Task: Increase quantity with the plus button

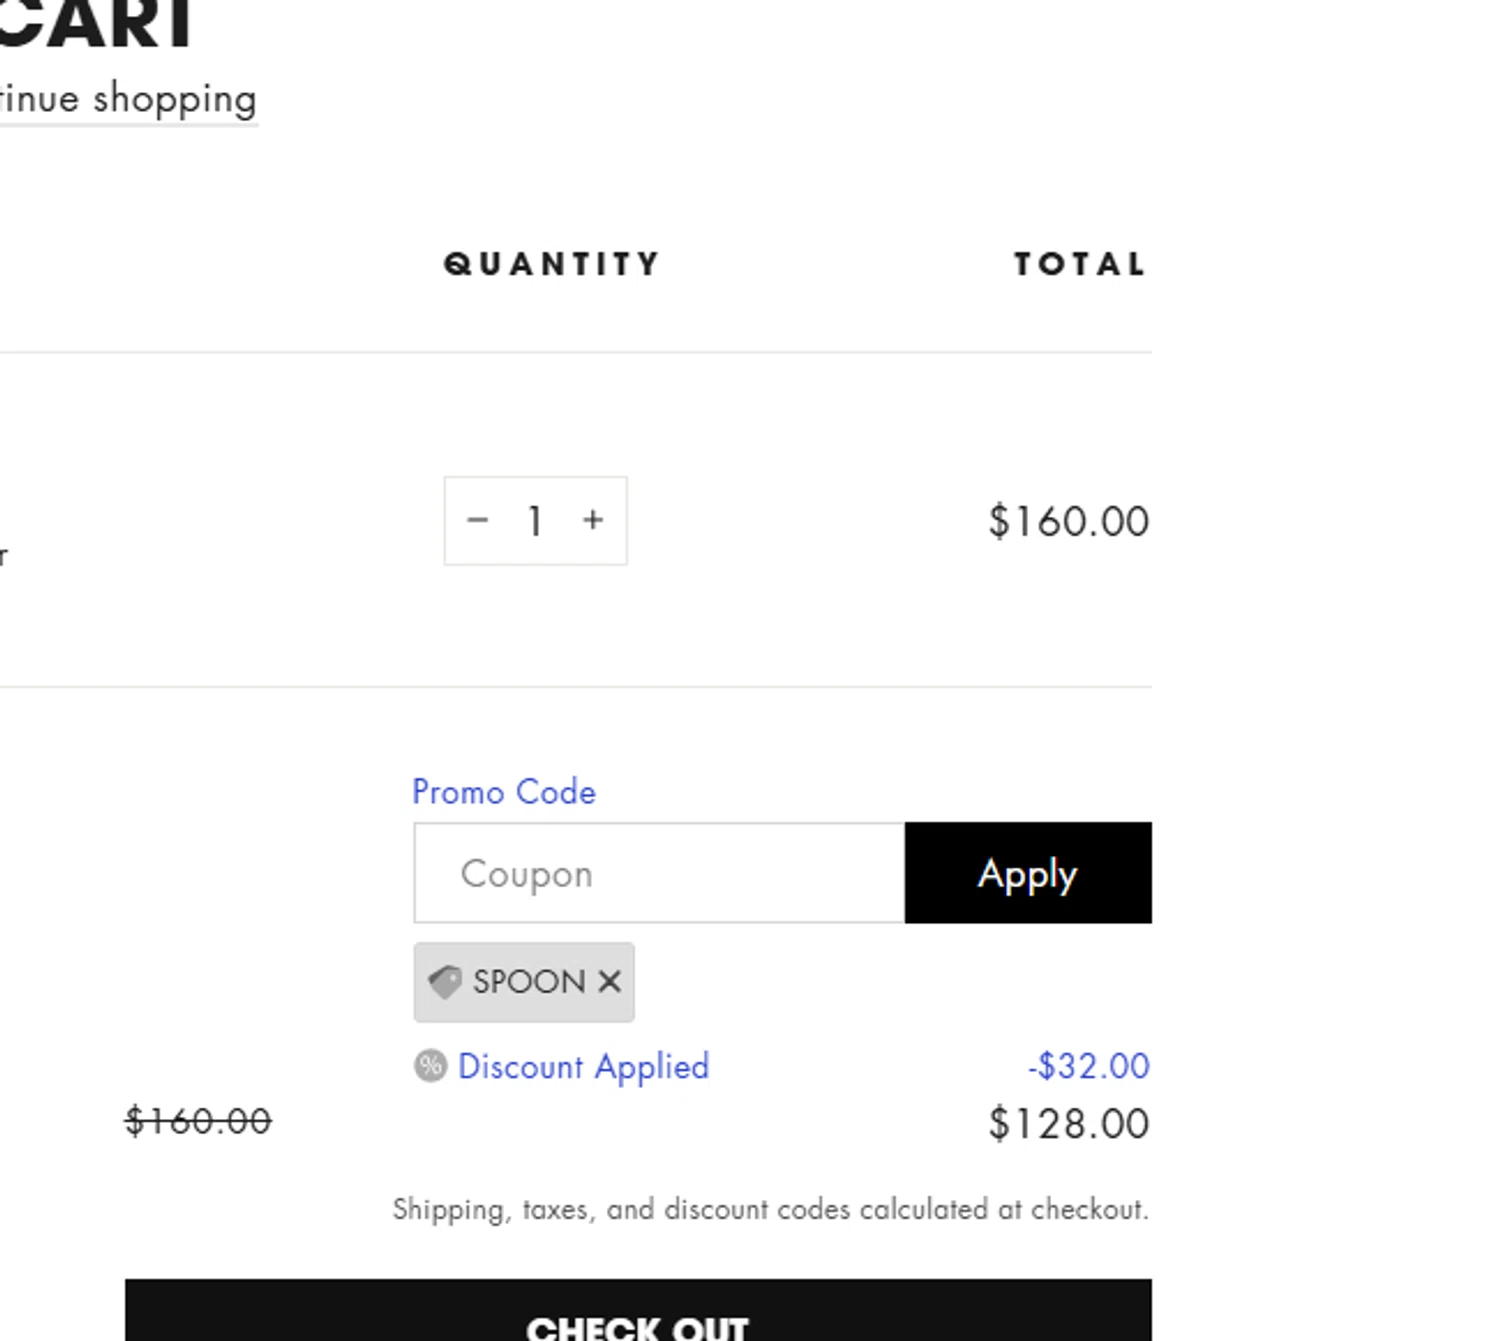Action: [593, 520]
